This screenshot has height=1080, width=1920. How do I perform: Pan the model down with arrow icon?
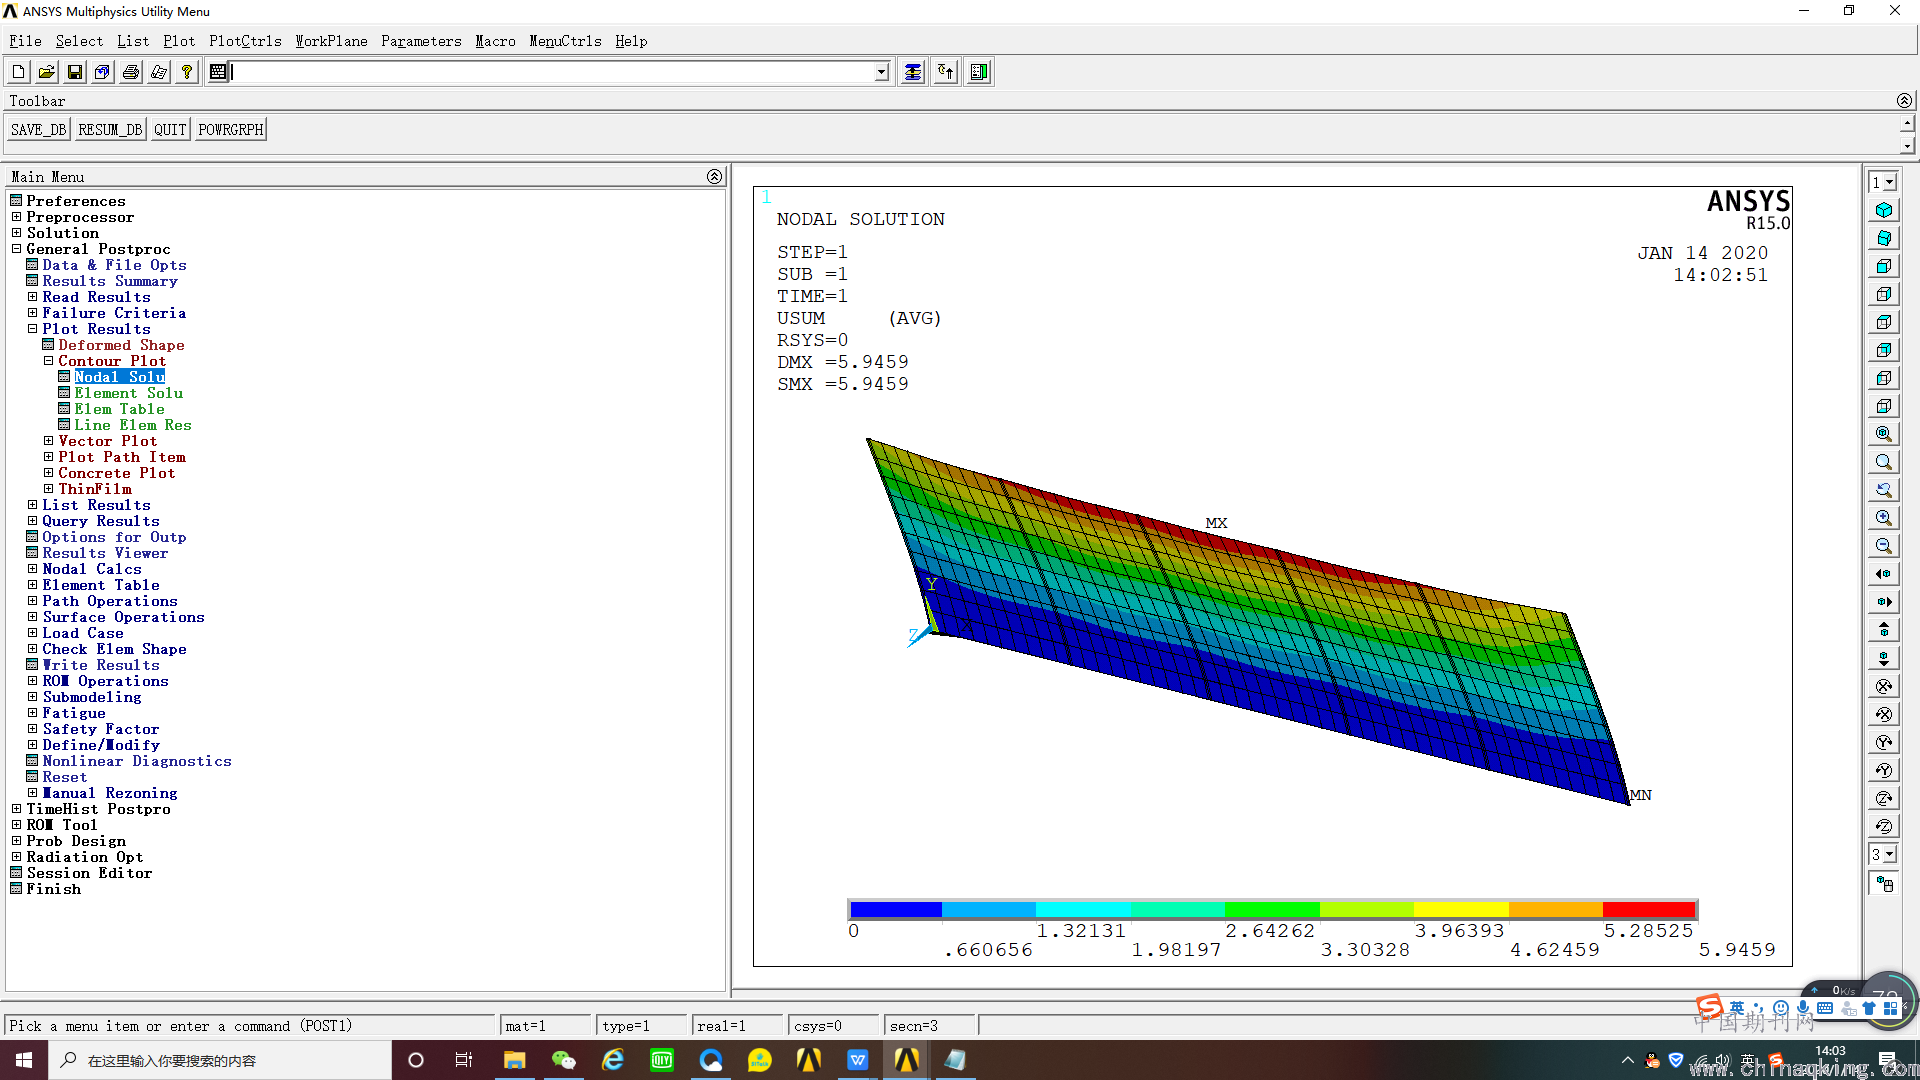tap(1884, 658)
